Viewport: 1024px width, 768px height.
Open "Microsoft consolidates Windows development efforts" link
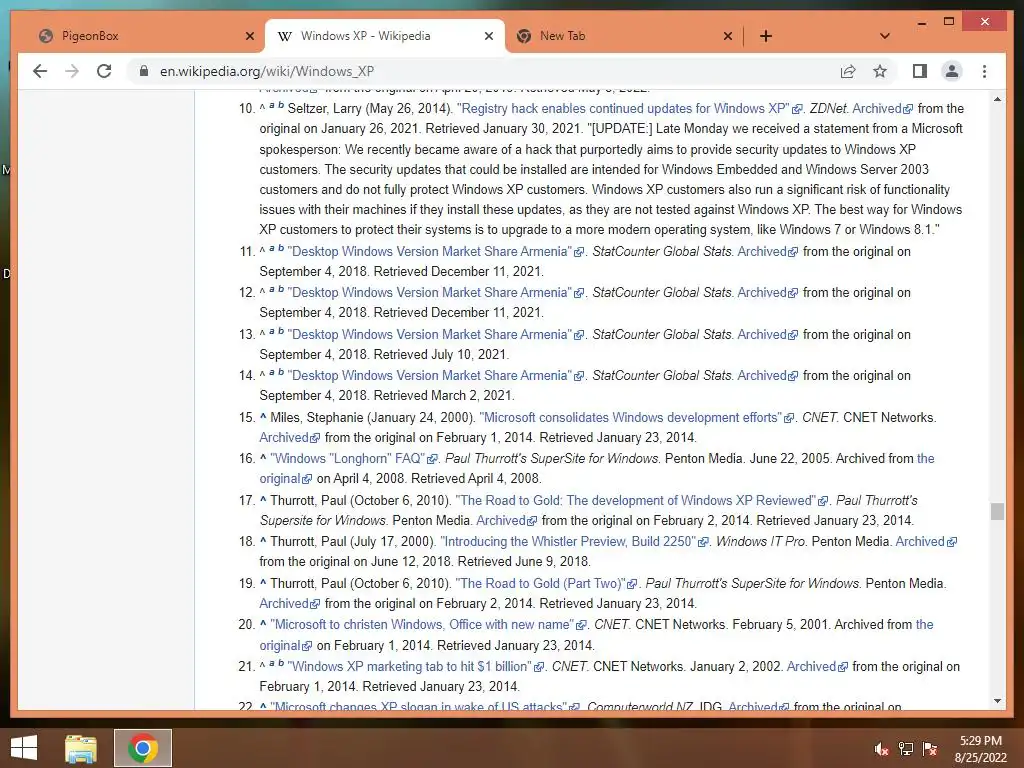636,417
